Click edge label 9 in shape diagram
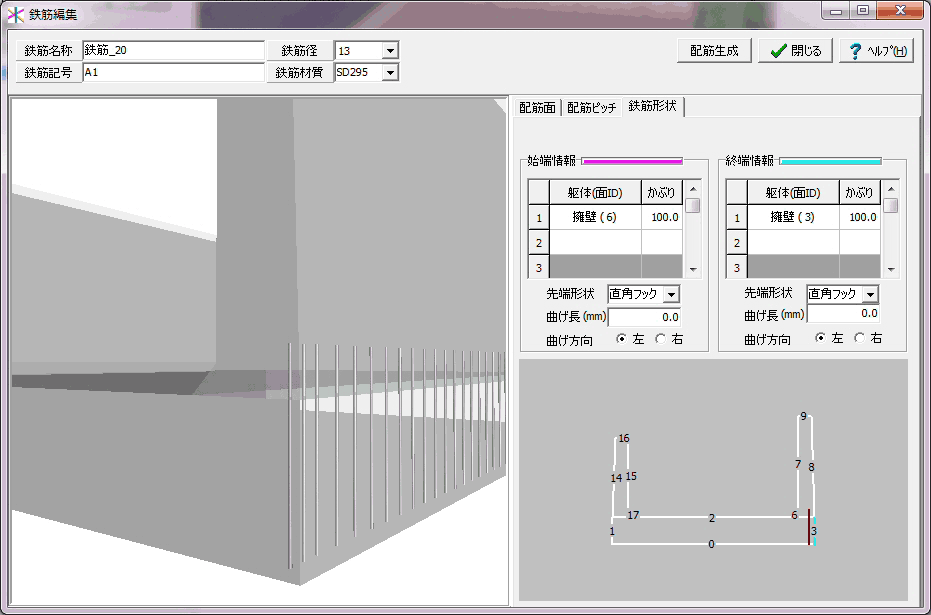The height and width of the screenshot is (615, 931). coord(803,416)
